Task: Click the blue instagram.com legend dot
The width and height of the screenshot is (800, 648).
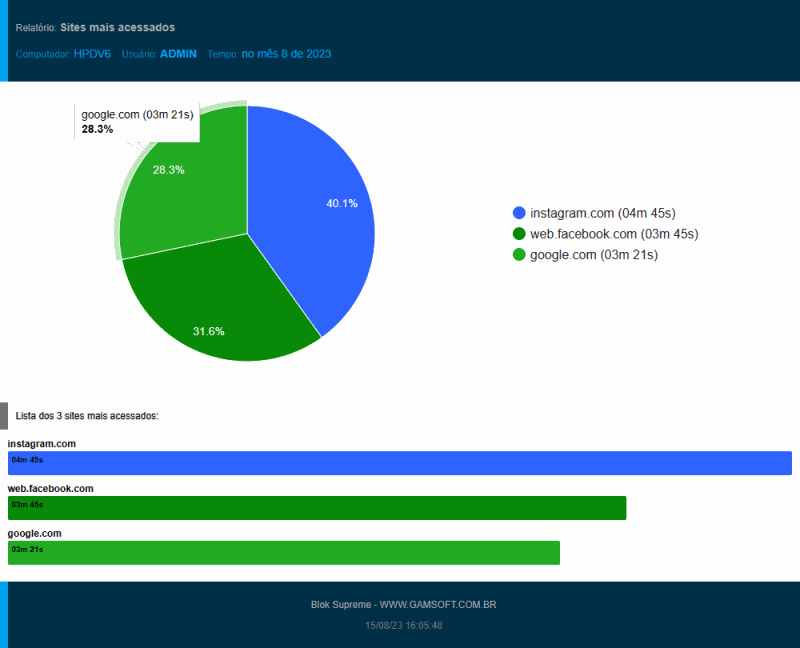Action: pos(519,213)
